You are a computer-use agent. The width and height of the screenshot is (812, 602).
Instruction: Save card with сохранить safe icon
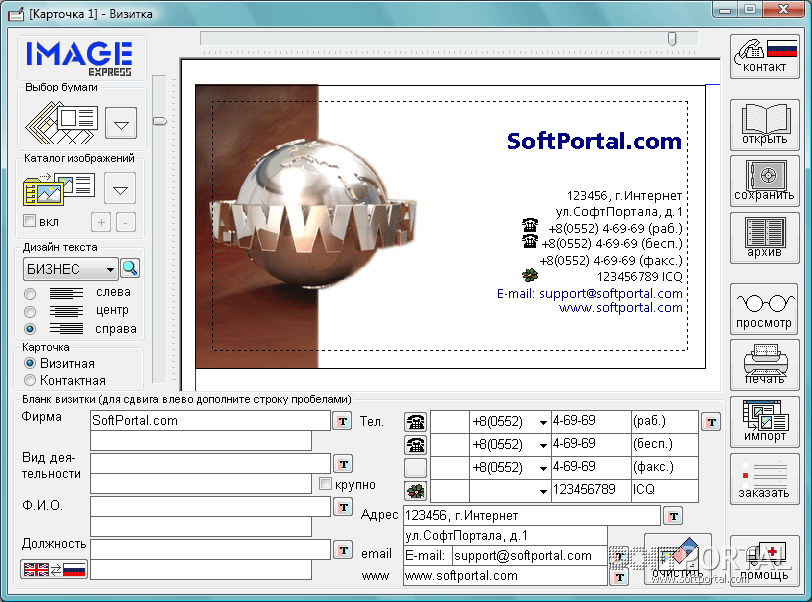[764, 181]
